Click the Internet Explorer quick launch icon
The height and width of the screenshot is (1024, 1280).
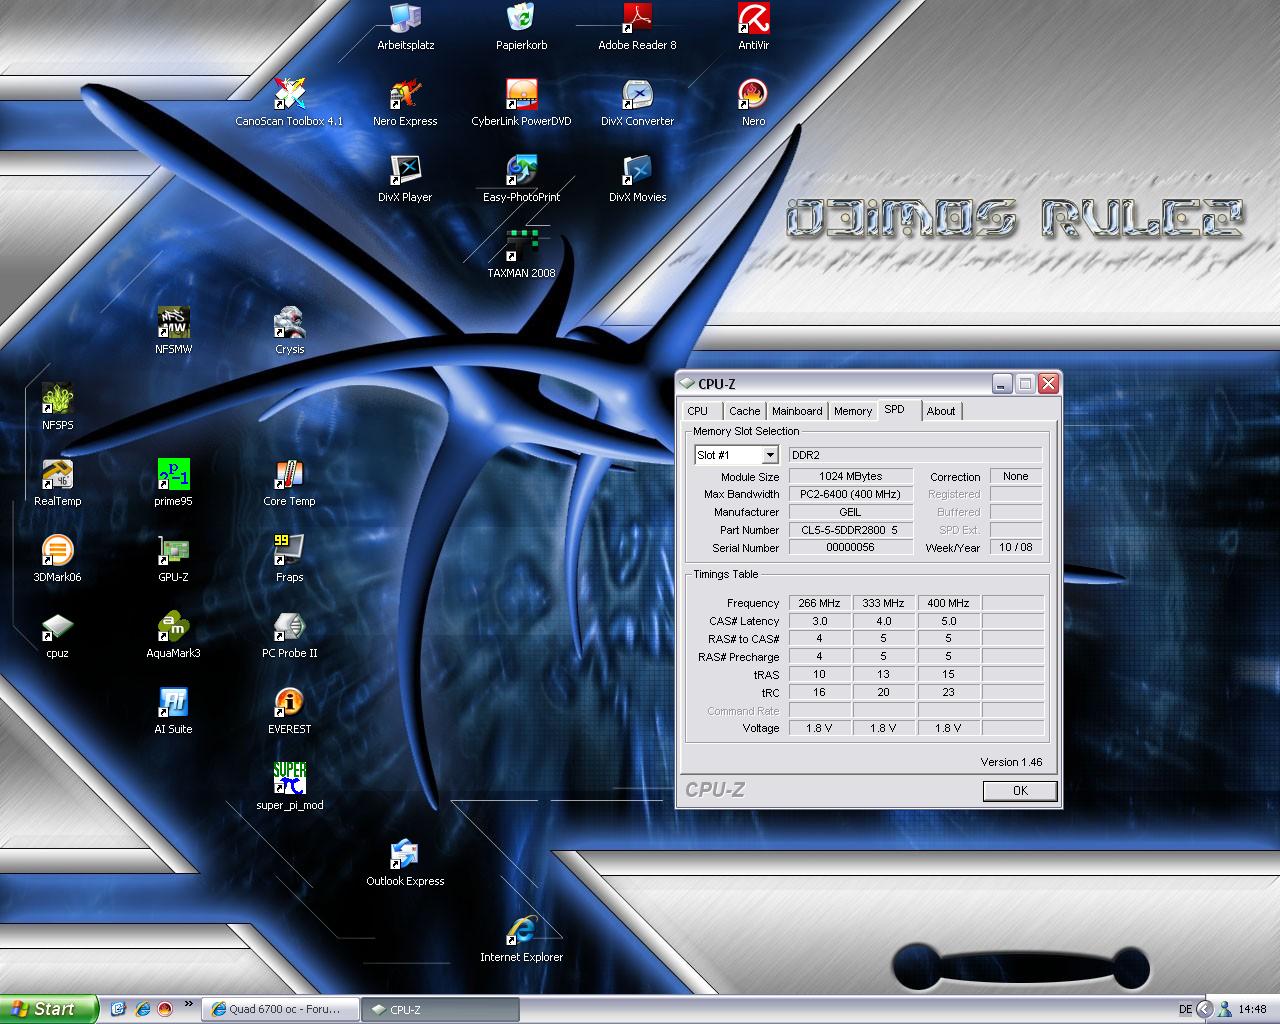(142, 1009)
